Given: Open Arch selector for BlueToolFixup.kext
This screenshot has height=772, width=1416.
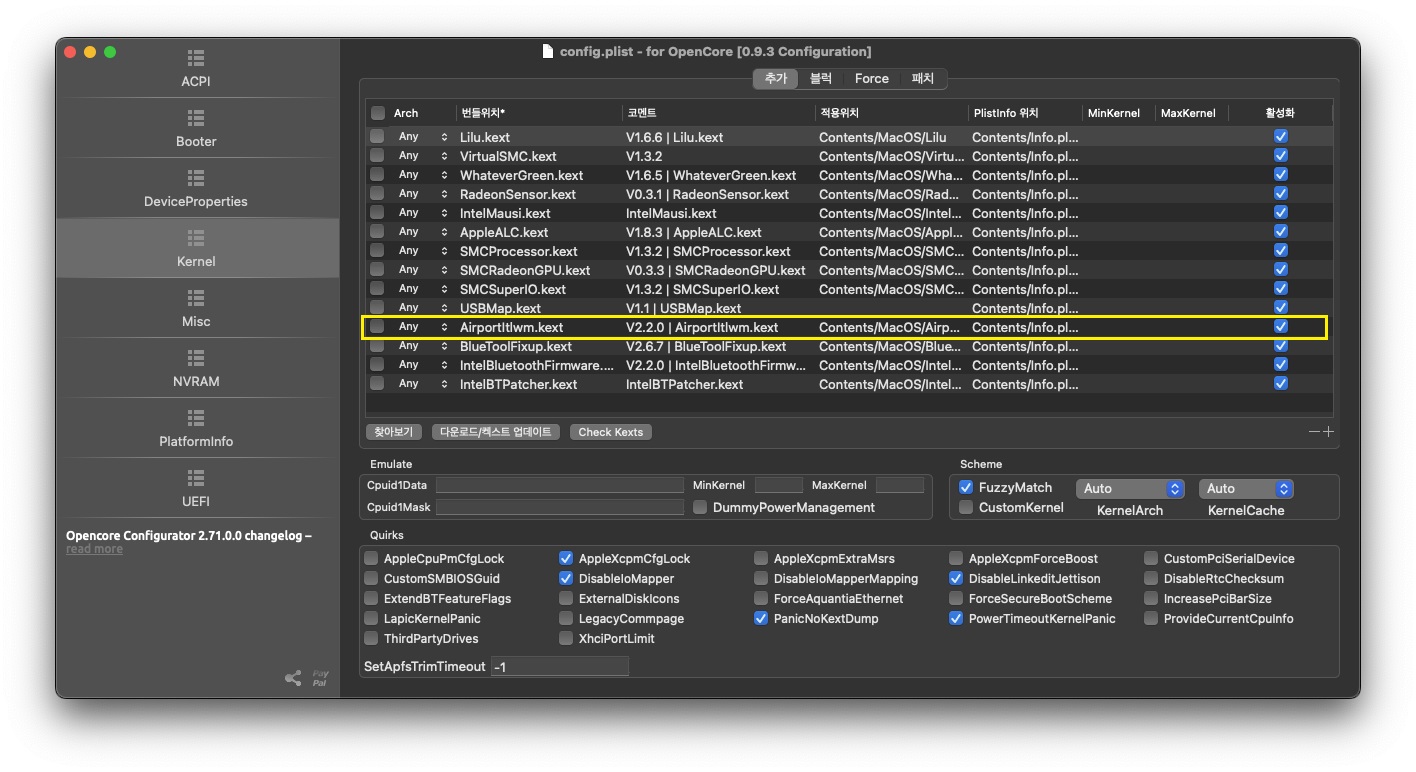Looking at the screenshot, I should [x=422, y=345].
